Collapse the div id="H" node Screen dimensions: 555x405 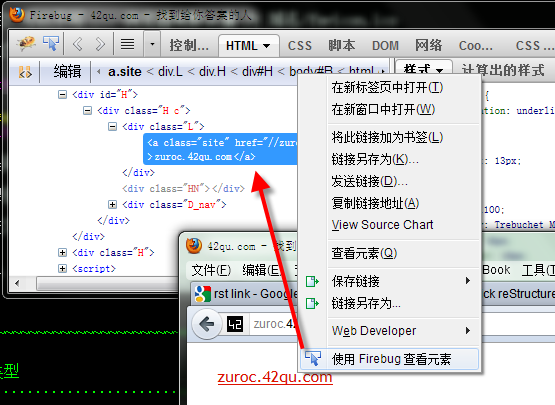[x=62, y=95]
